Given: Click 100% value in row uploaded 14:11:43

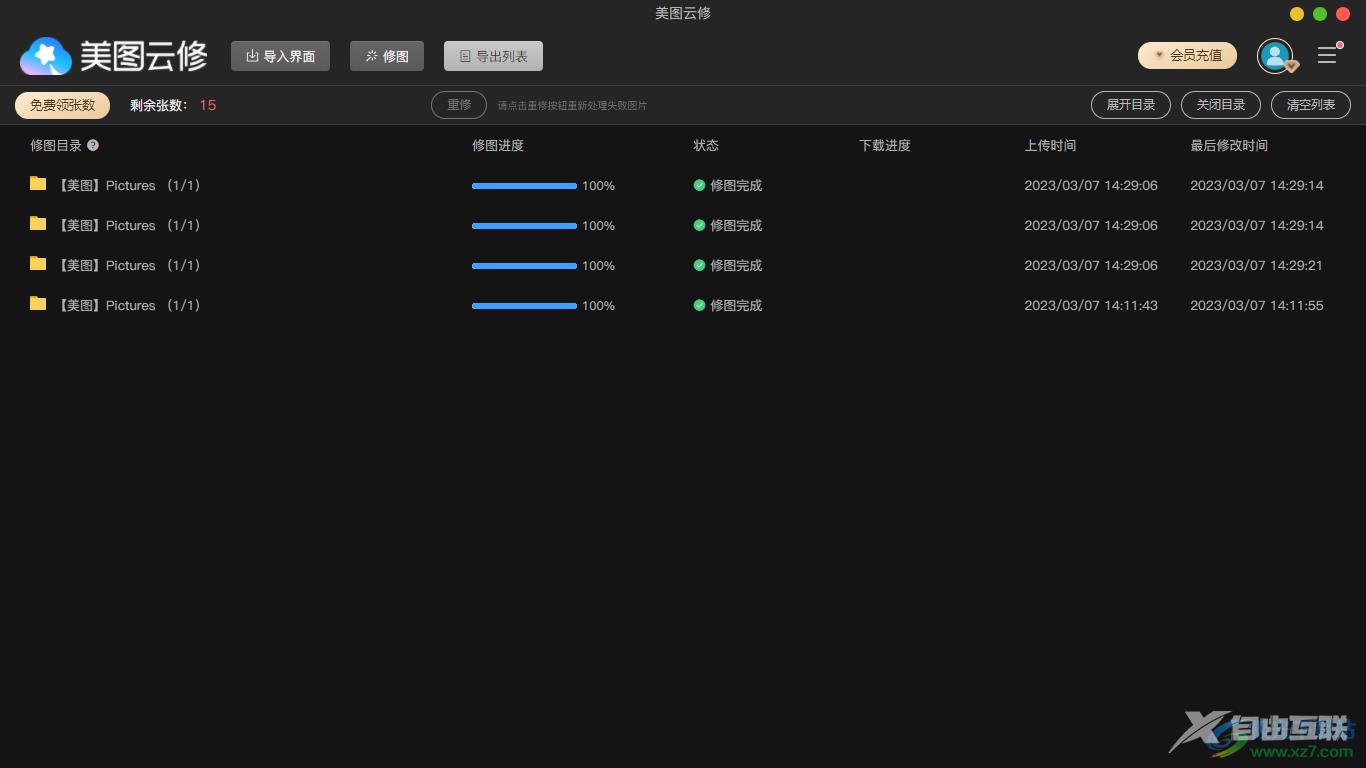Looking at the screenshot, I should 598,306.
